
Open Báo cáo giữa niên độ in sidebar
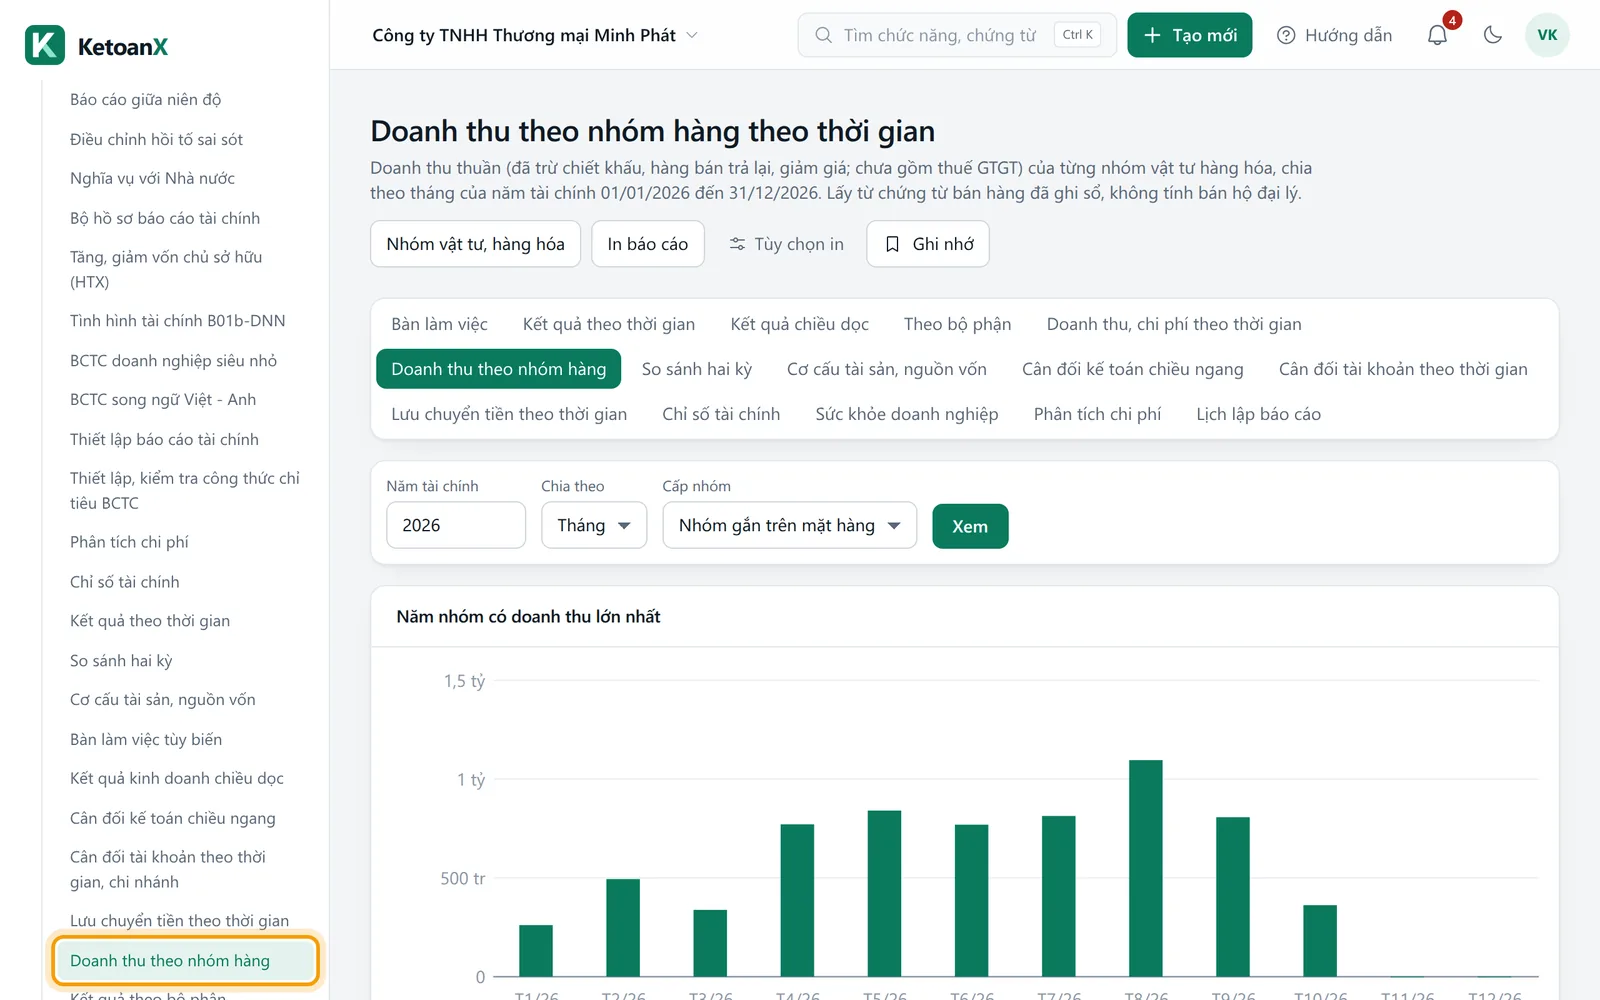click(146, 99)
